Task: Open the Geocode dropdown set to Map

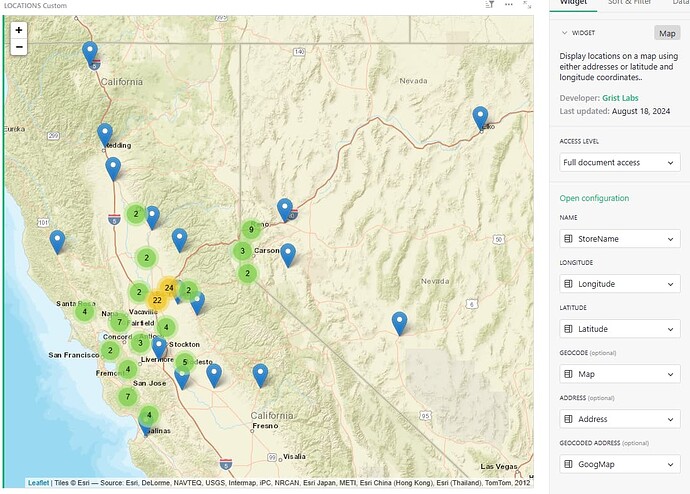Action: (x=620, y=374)
